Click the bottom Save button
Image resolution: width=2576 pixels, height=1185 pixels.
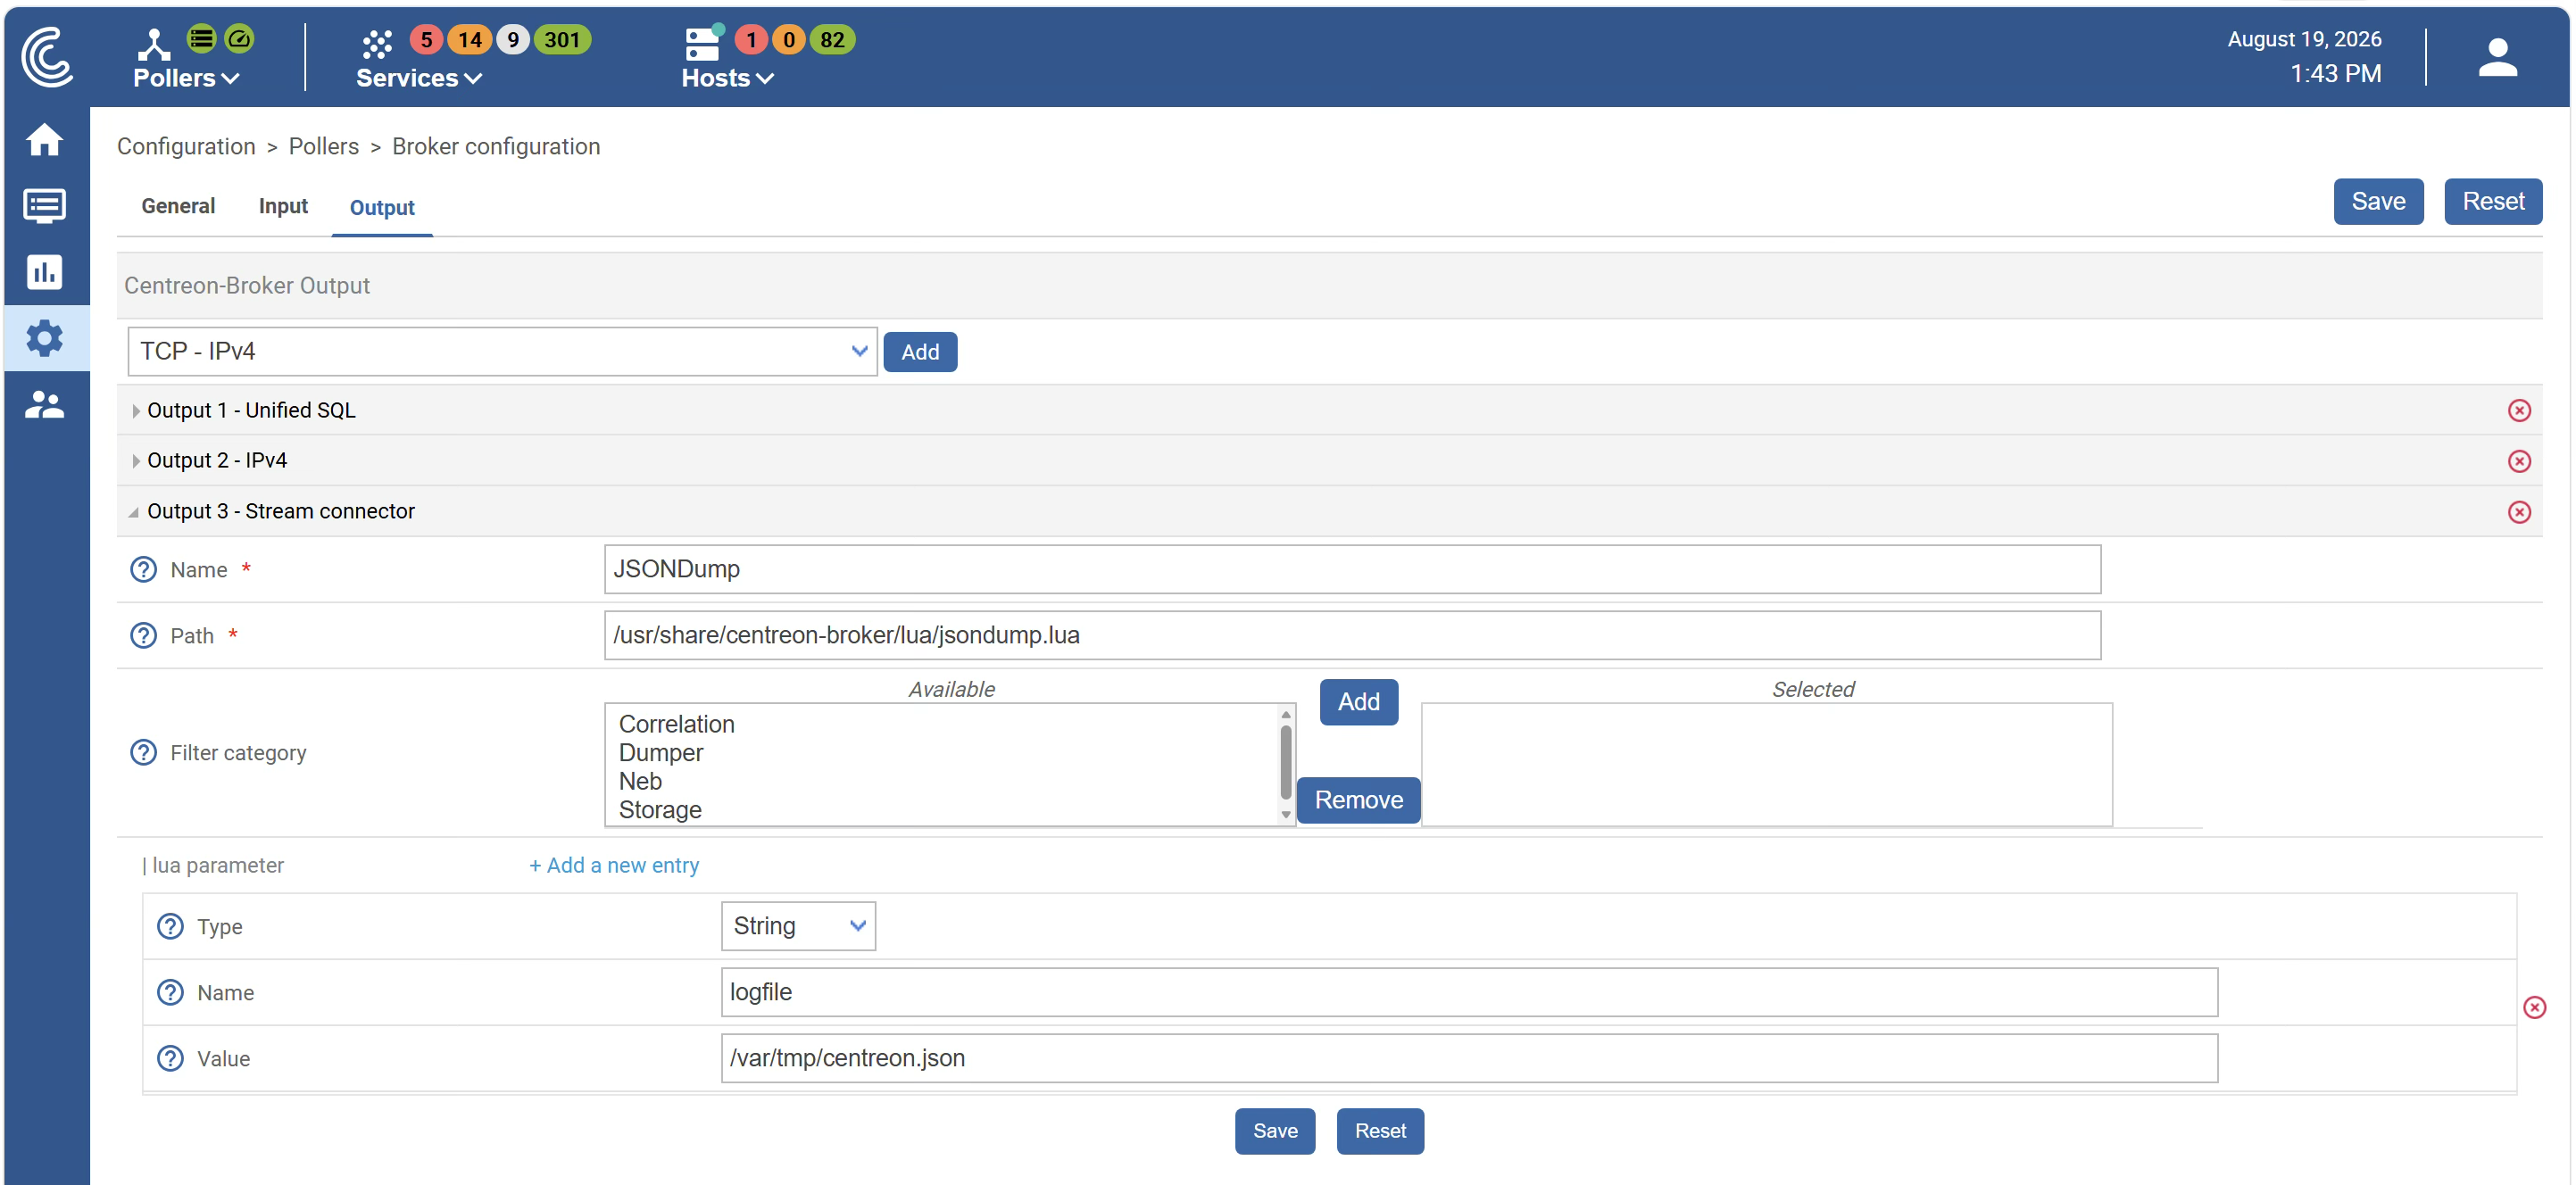[1275, 1132]
